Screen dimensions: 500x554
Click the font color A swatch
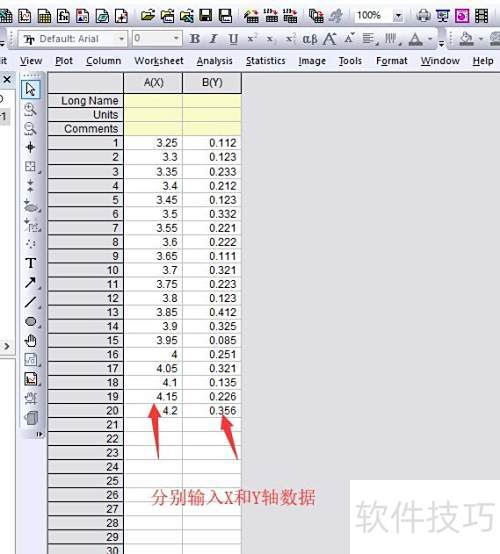pyautogui.click(x=416, y=39)
